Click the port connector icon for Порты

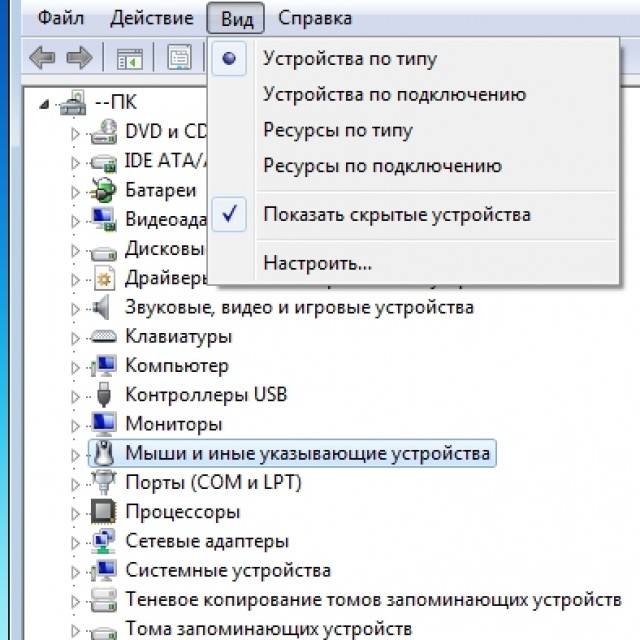click(x=104, y=482)
